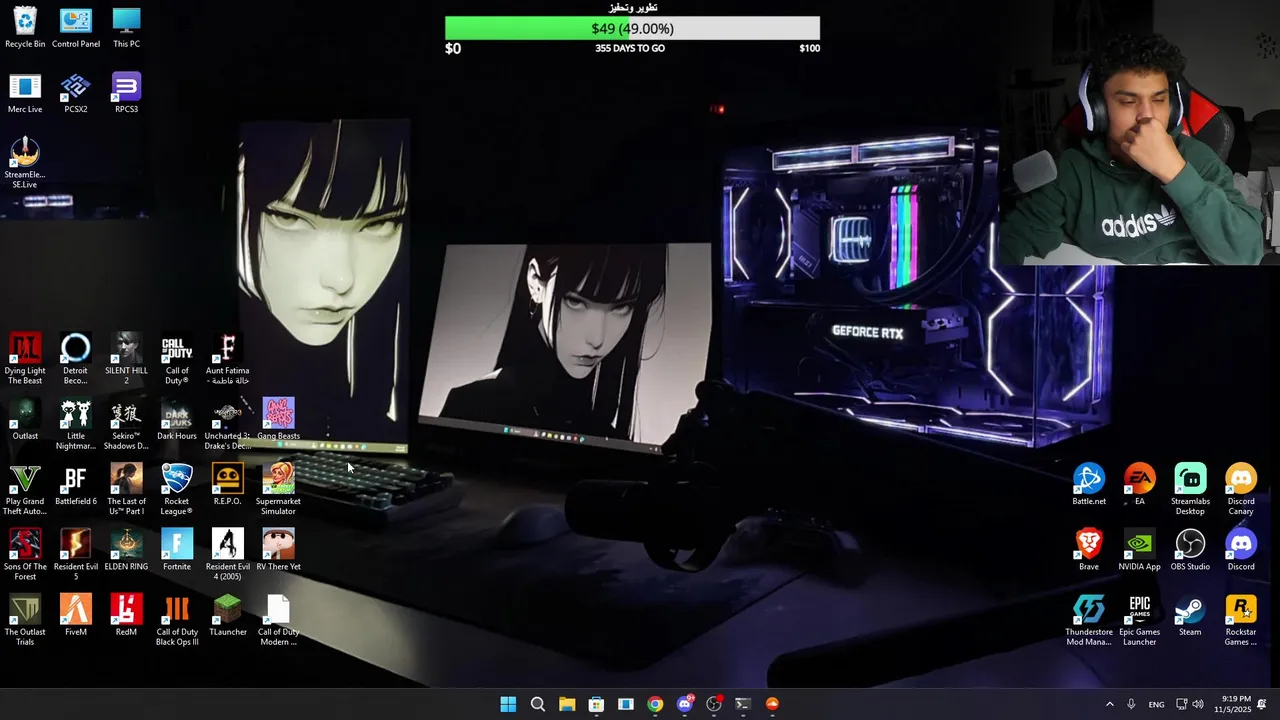Select the Gang Beasts icon
Viewport: 1280px width, 720px height.
coord(278,419)
